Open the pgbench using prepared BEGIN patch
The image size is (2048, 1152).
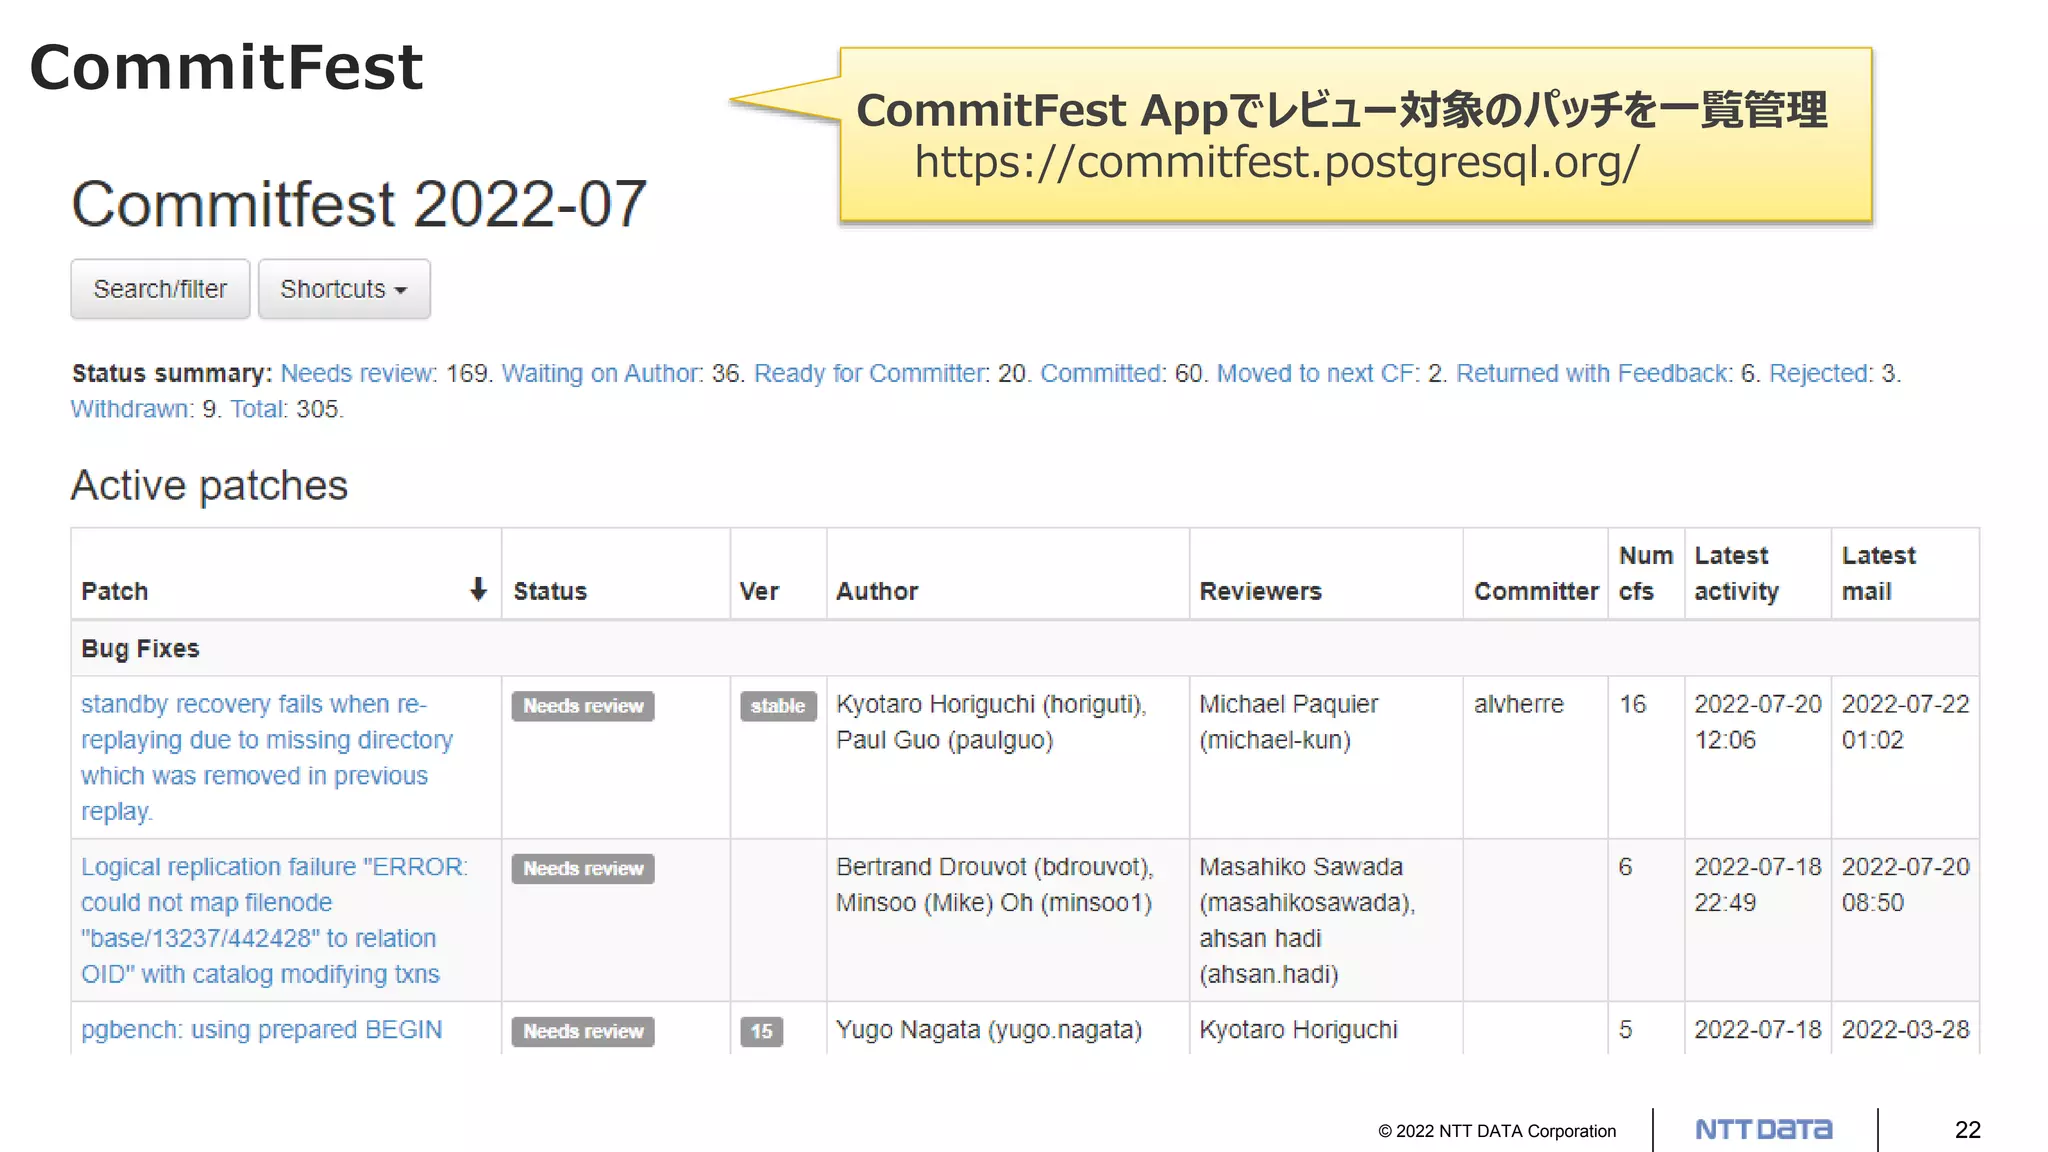point(261,1030)
